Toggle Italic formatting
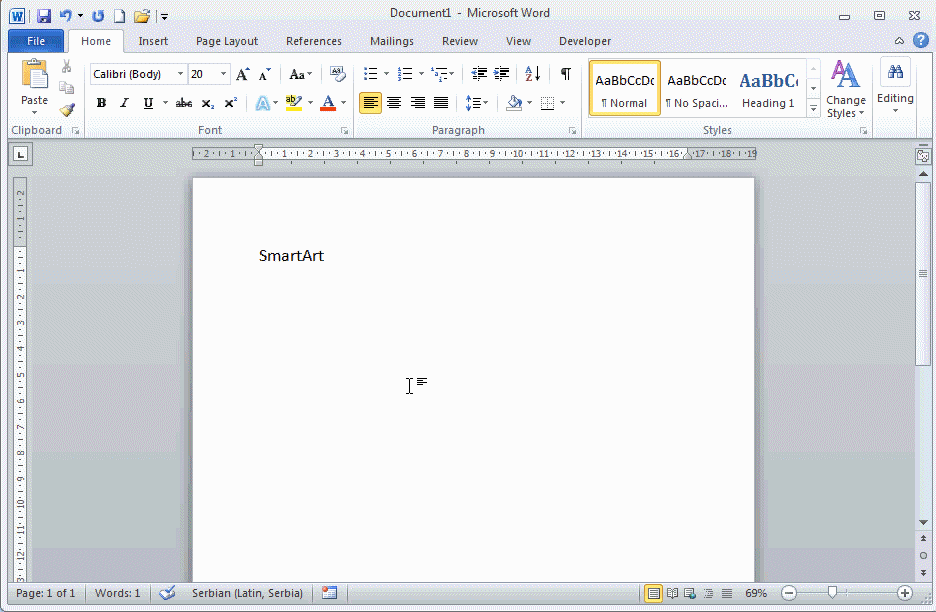936x612 pixels. (x=124, y=103)
